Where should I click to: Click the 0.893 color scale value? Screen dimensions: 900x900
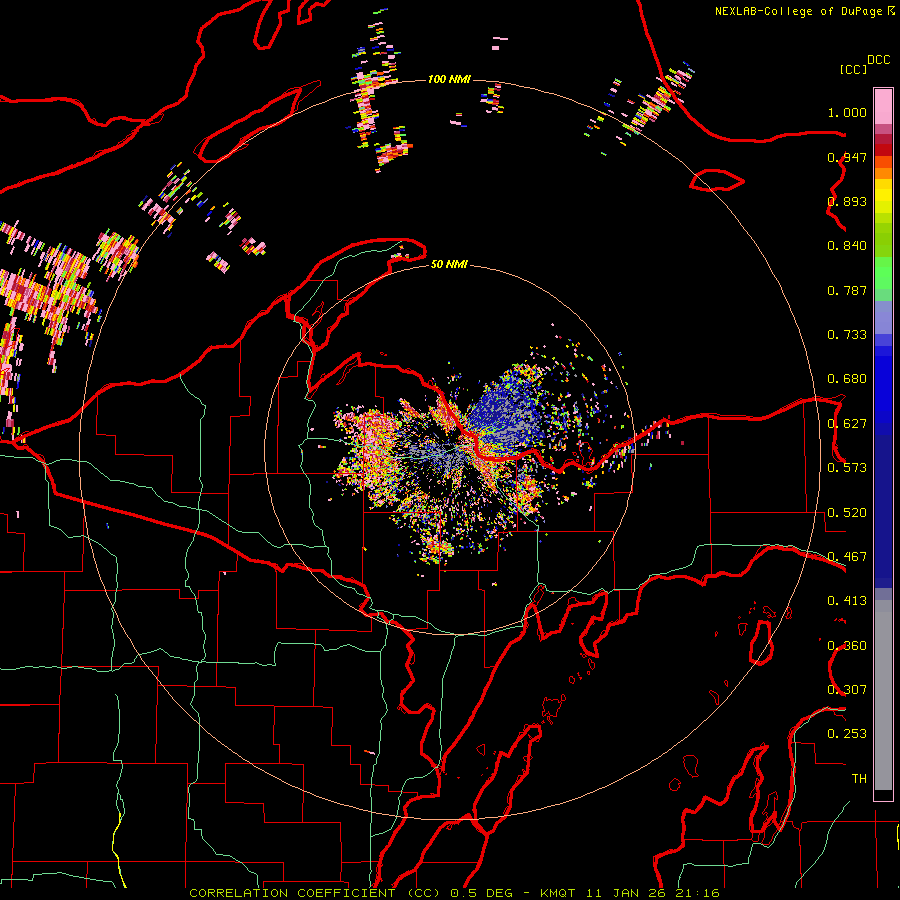point(847,201)
